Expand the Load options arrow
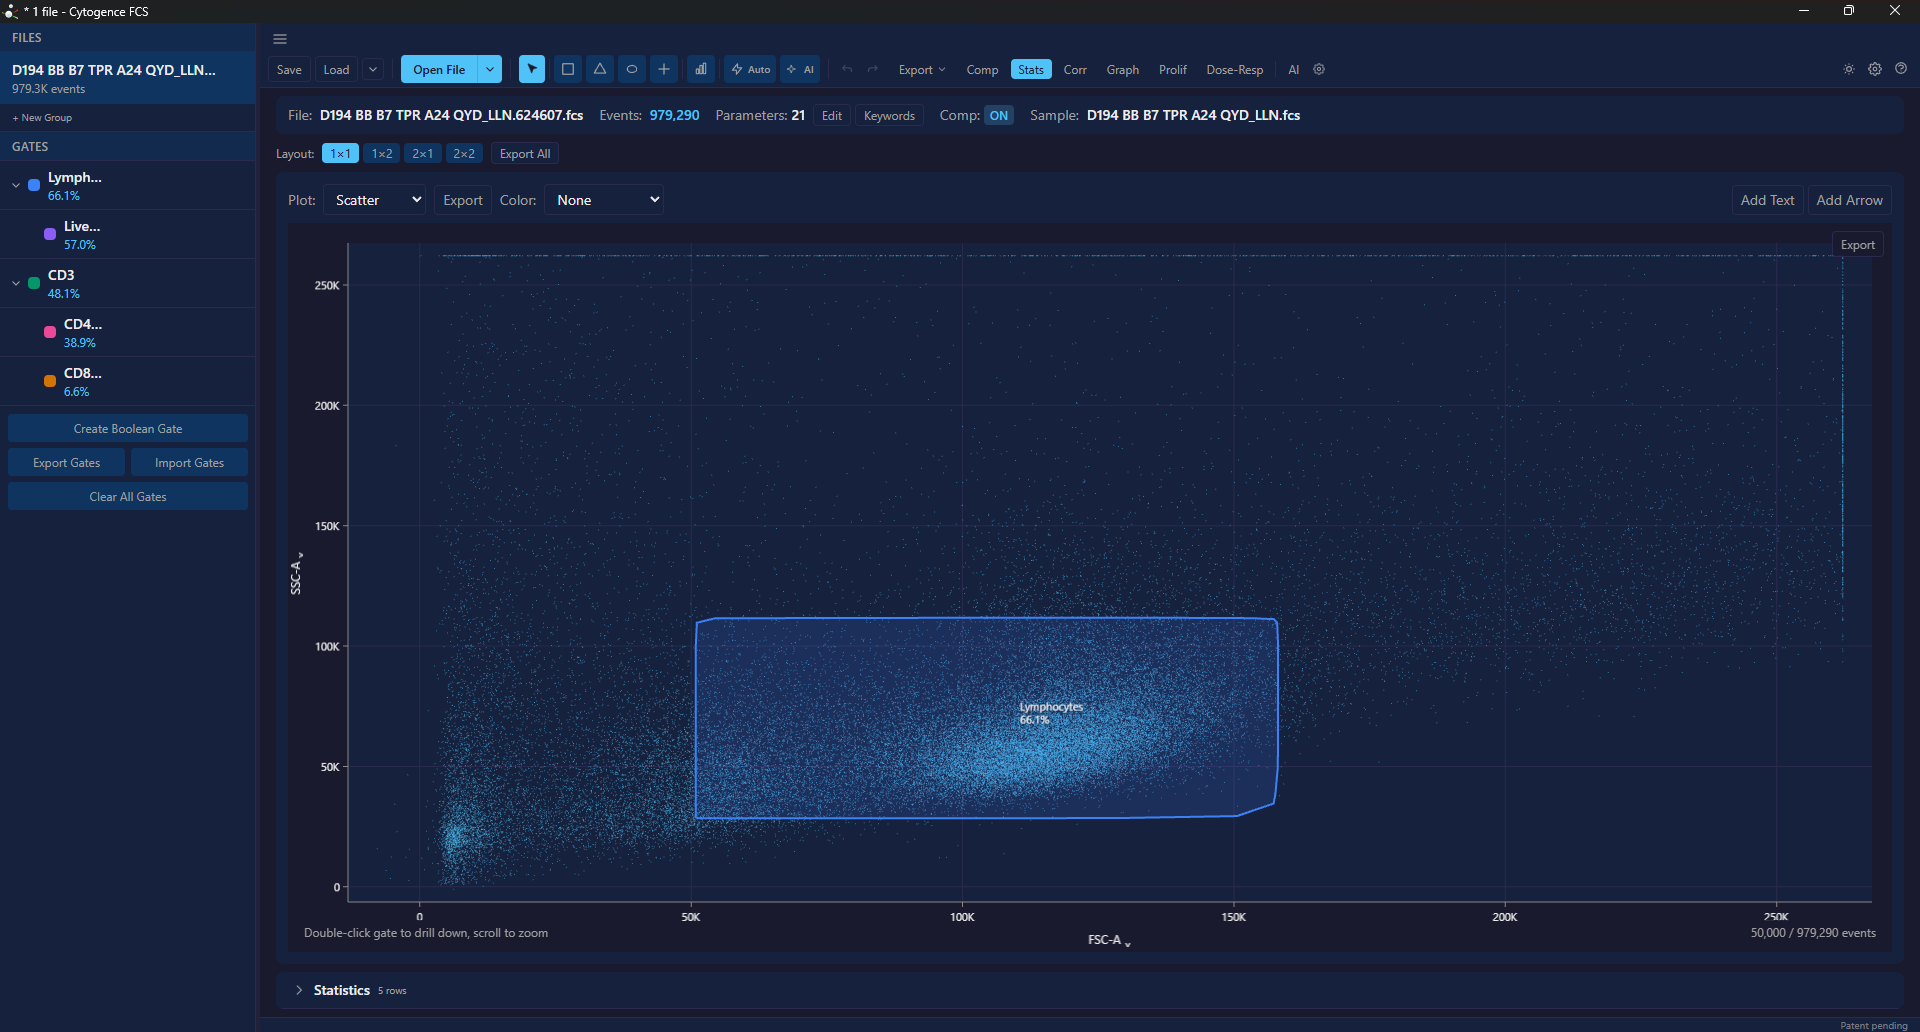Image resolution: width=1920 pixels, height=1032 pixels. (x=373, y=69)
